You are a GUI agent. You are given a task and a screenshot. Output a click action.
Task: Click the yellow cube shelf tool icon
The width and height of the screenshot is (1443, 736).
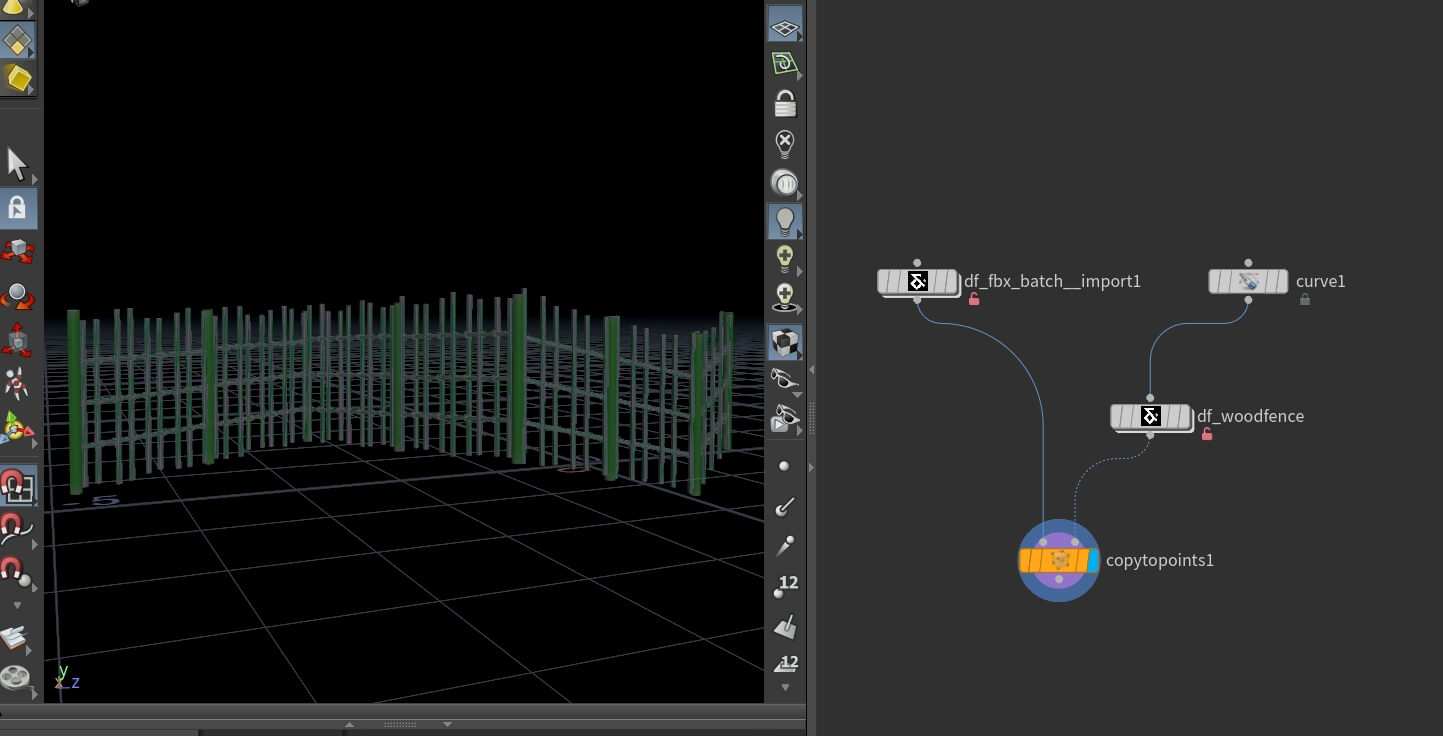(x=17, y=79)
